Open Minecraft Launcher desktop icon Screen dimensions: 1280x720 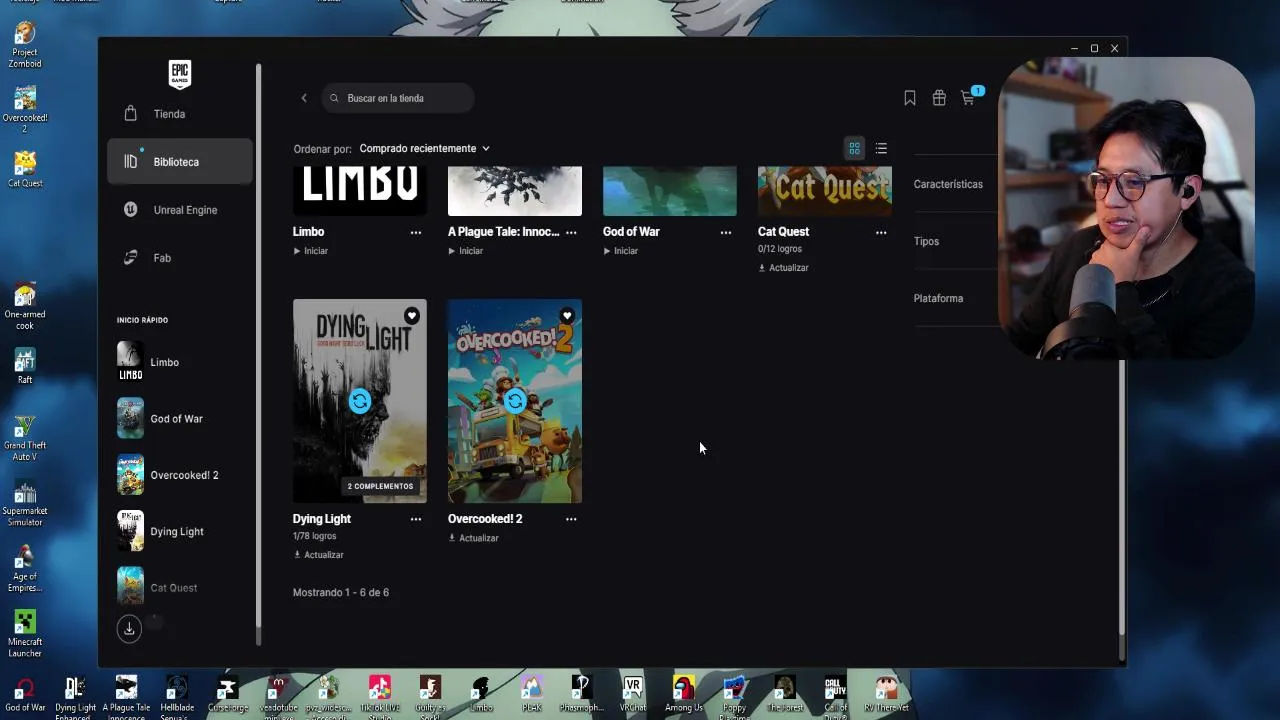(x=25, y=635)
